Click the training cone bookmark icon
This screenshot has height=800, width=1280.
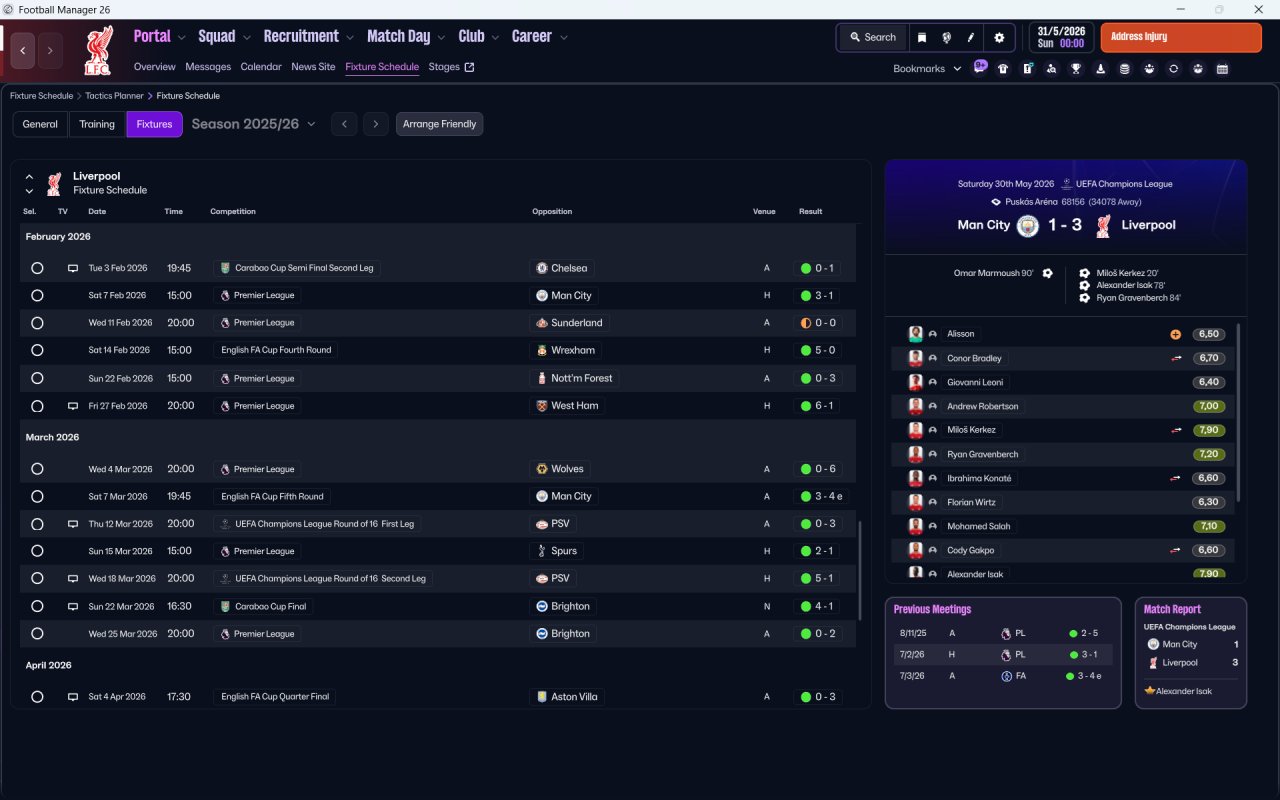coord(1100,69)
